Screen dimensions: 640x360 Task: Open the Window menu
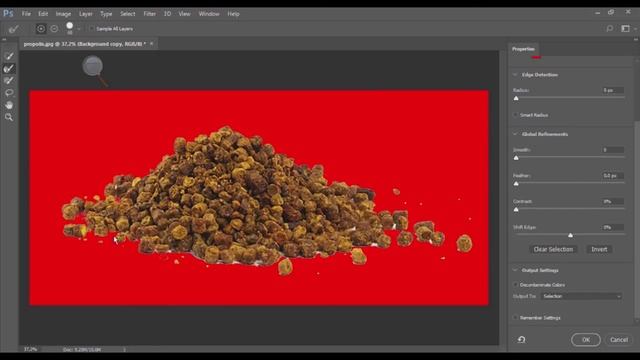point(209,13)
